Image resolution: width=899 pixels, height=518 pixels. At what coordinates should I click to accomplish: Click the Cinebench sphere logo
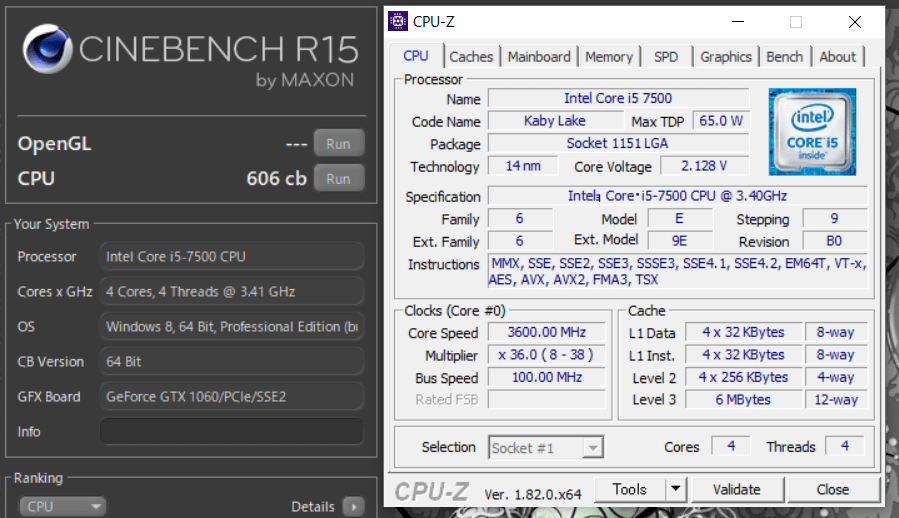48,49
